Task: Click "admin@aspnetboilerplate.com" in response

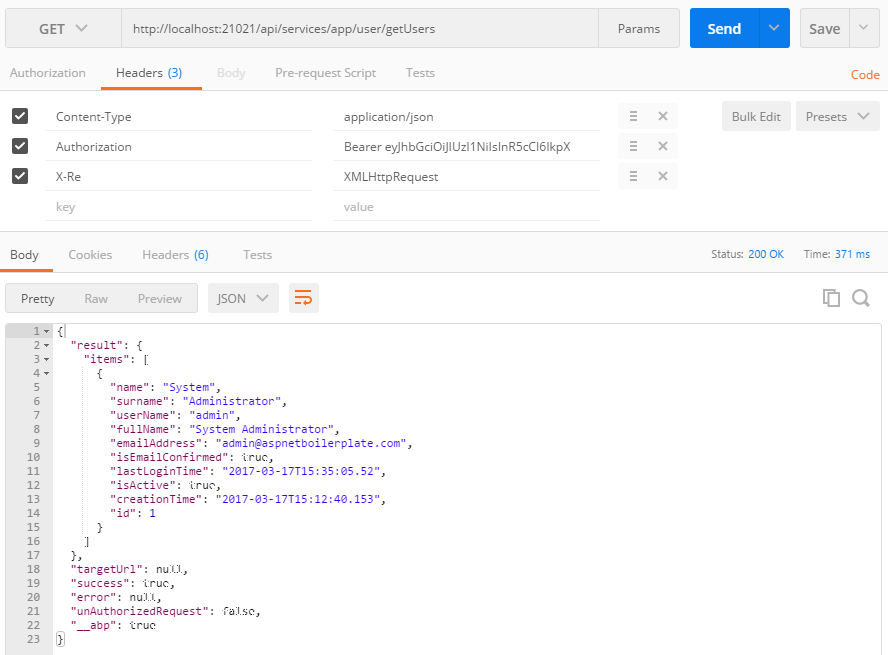Action: (311, 443)
